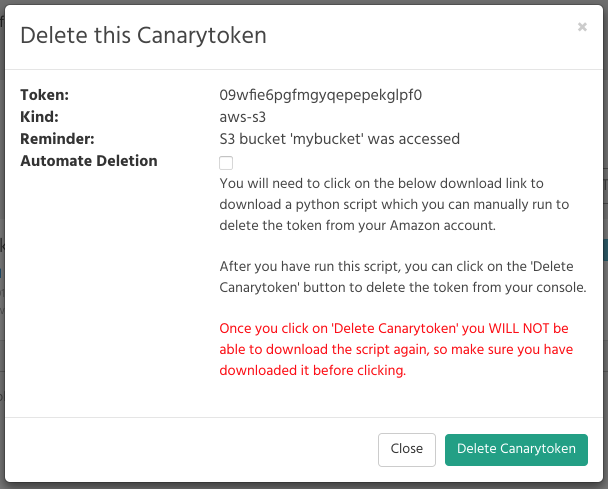608x489 pixels.
Task: Click the Automate Deletion label
Action: coord(89,161)
